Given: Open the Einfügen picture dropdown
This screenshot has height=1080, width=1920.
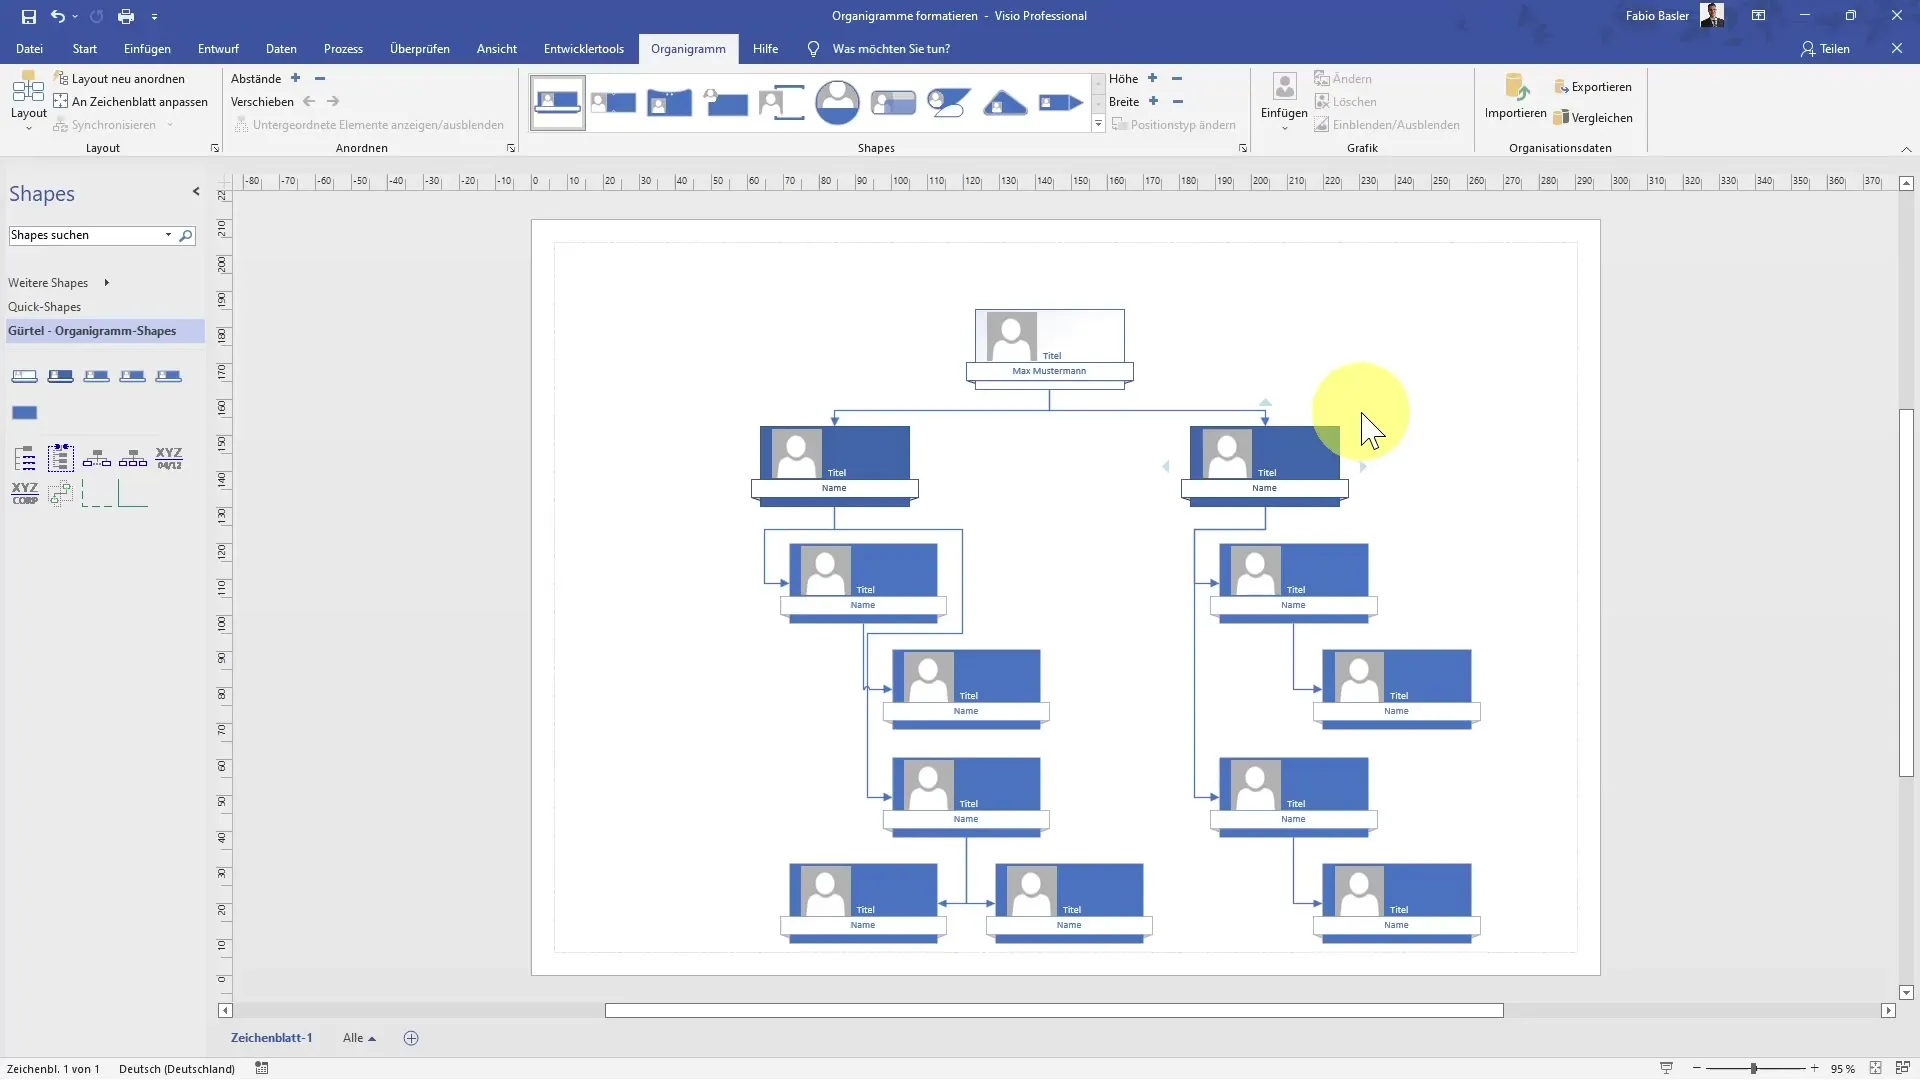Looking at the screenshot, I should pyautogui.click(x=1284, y=102).
